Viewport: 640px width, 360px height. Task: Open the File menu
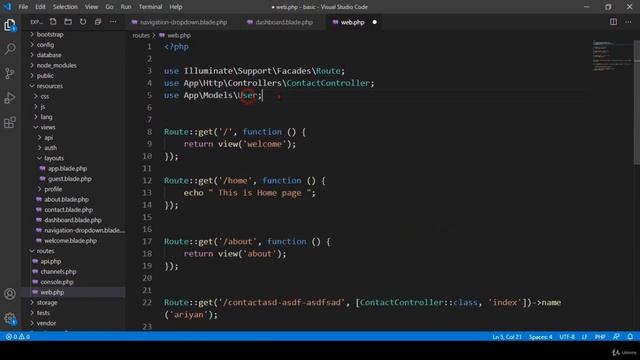point(23,7)
